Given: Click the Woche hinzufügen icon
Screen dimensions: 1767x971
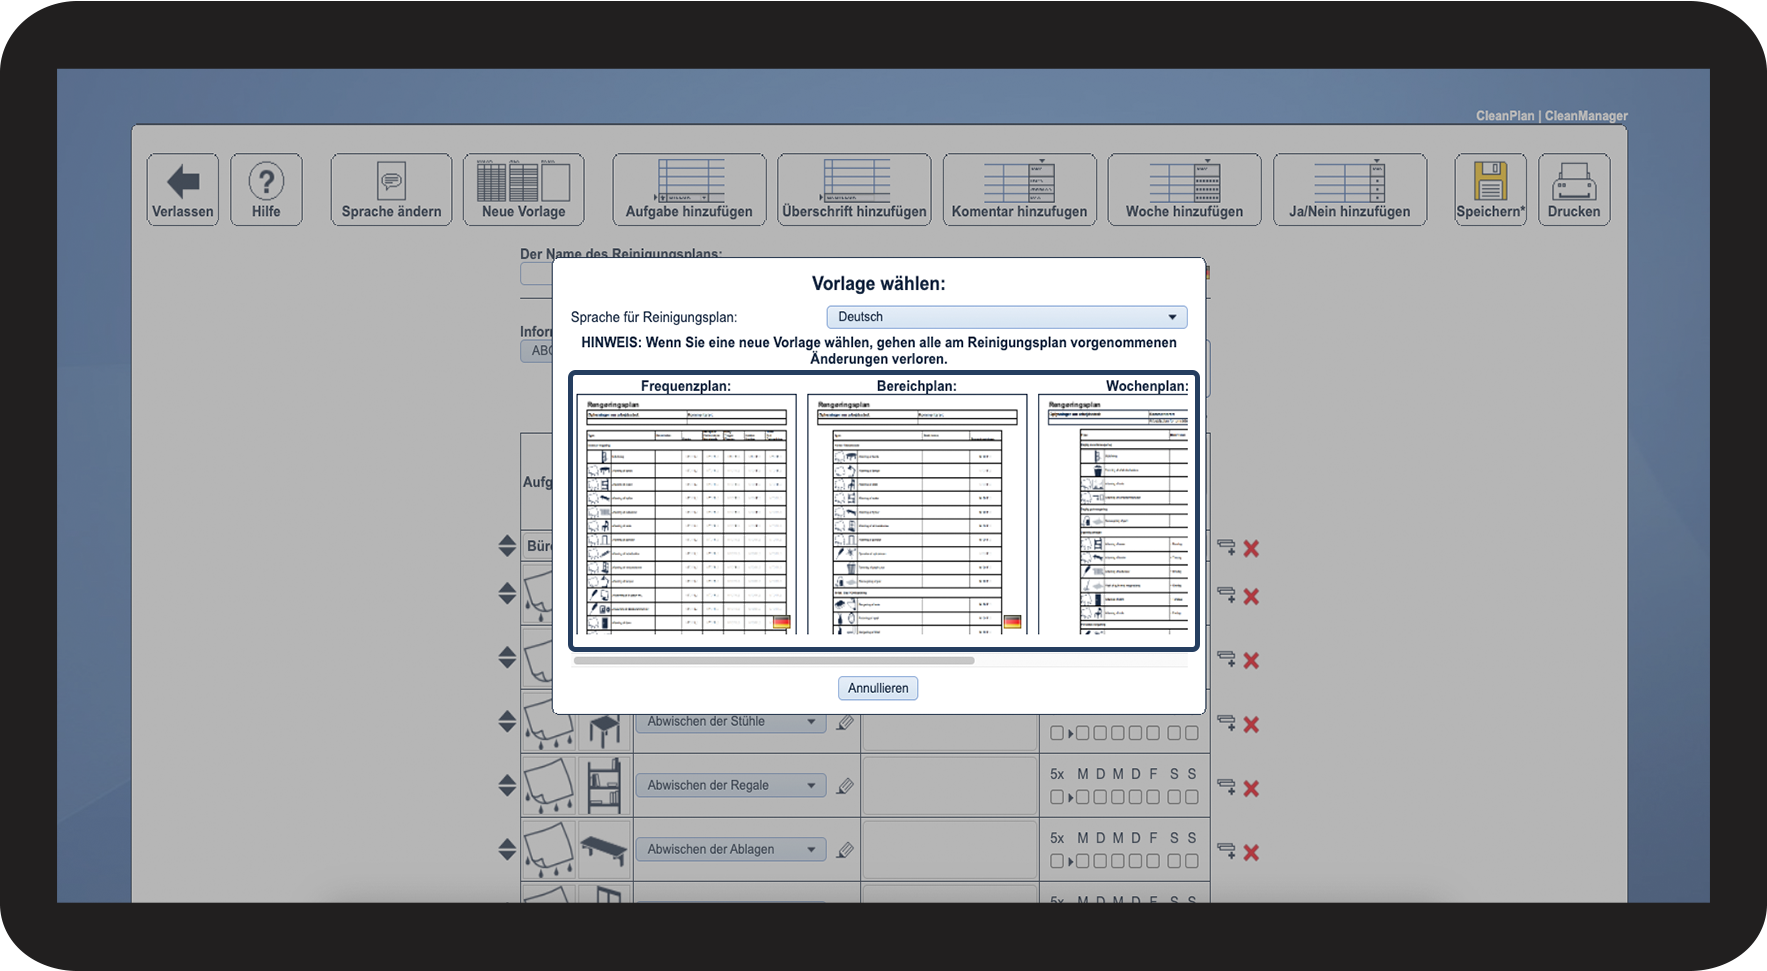Looking at the screenshot, I should click(1184, 181).
